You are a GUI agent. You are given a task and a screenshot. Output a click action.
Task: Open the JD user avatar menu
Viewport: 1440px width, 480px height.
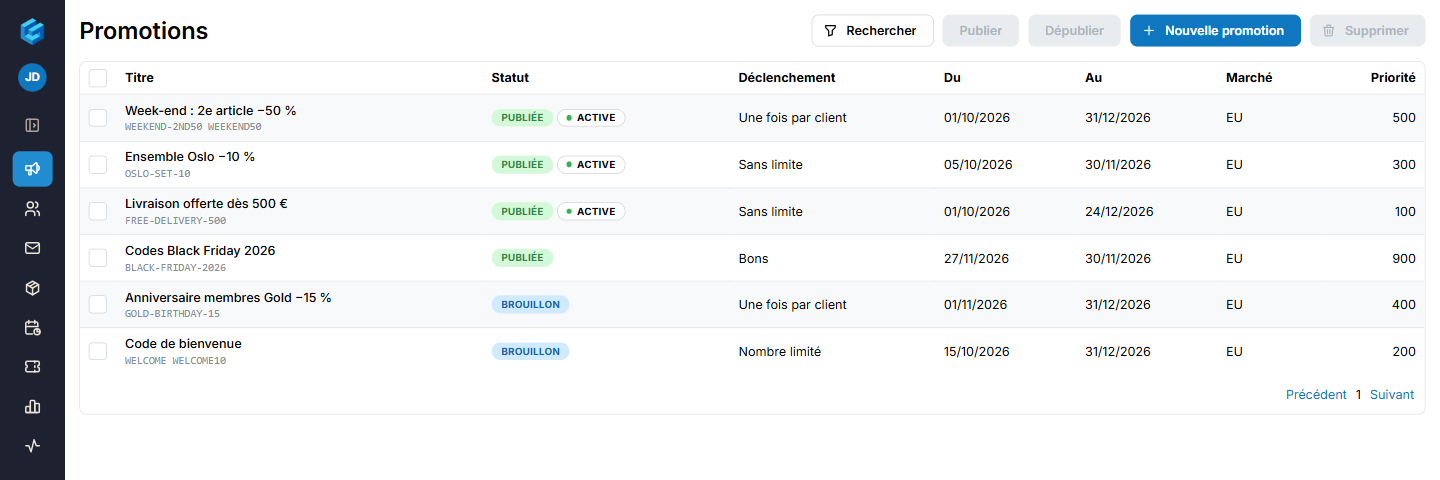32,77
